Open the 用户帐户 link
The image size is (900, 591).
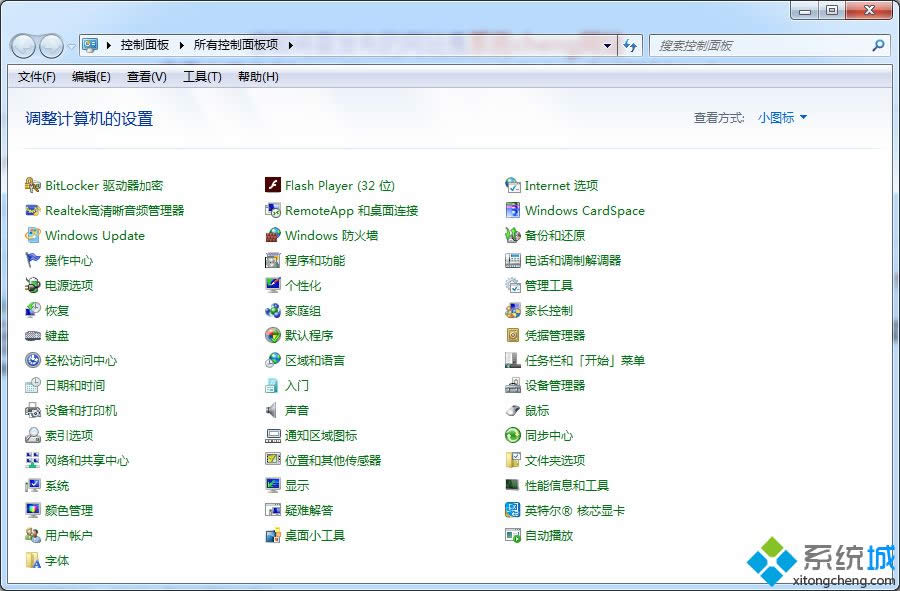[x=69, y=535]
